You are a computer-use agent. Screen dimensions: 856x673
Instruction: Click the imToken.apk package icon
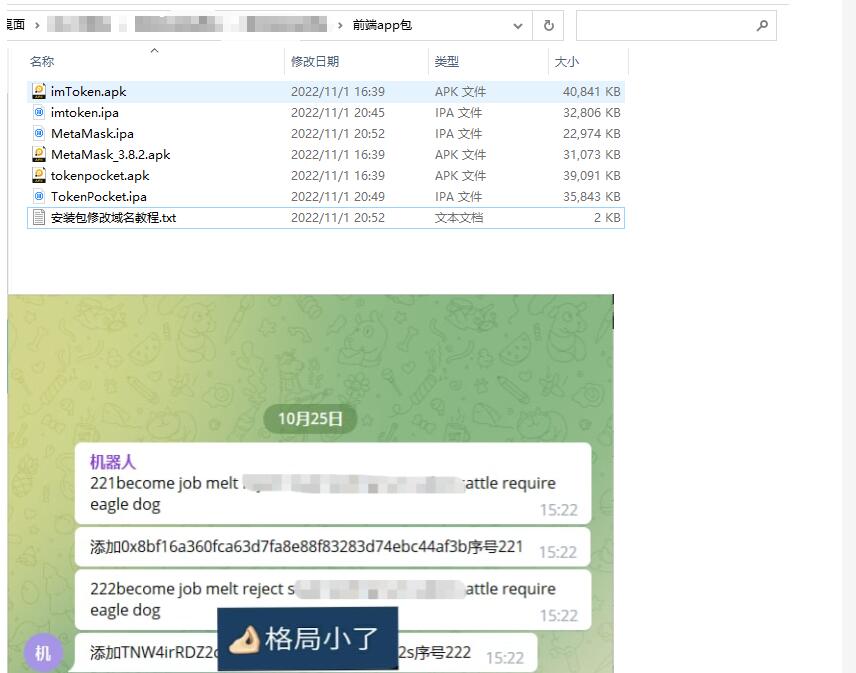(40, 91)
